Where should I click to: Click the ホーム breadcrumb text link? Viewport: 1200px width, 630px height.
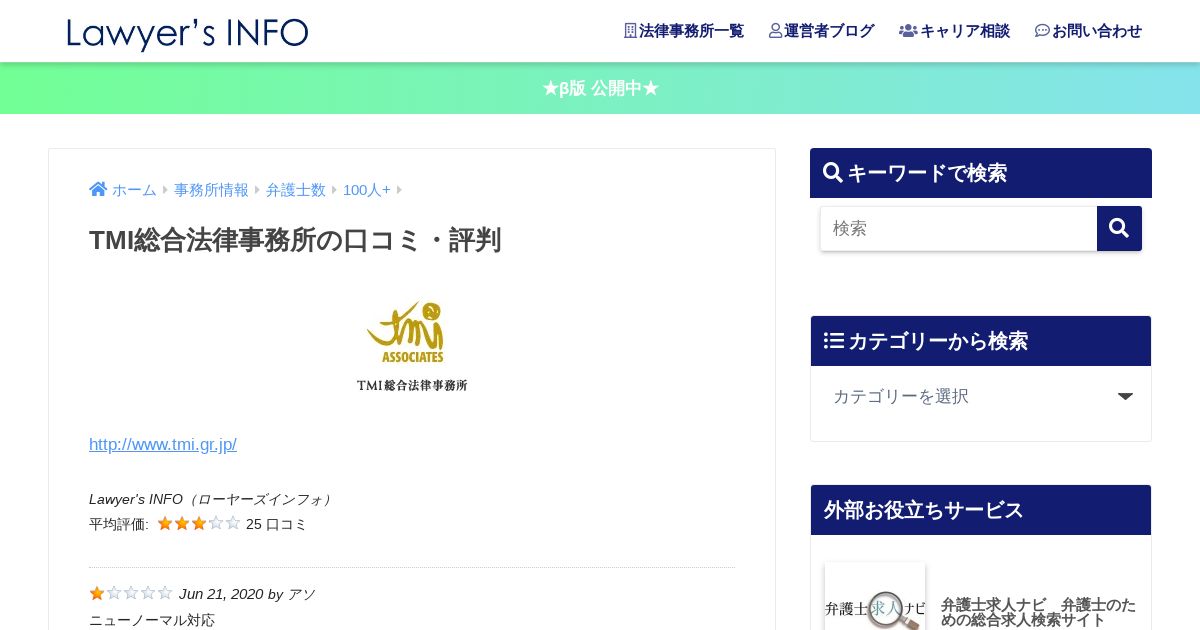(x=134, y=190)
